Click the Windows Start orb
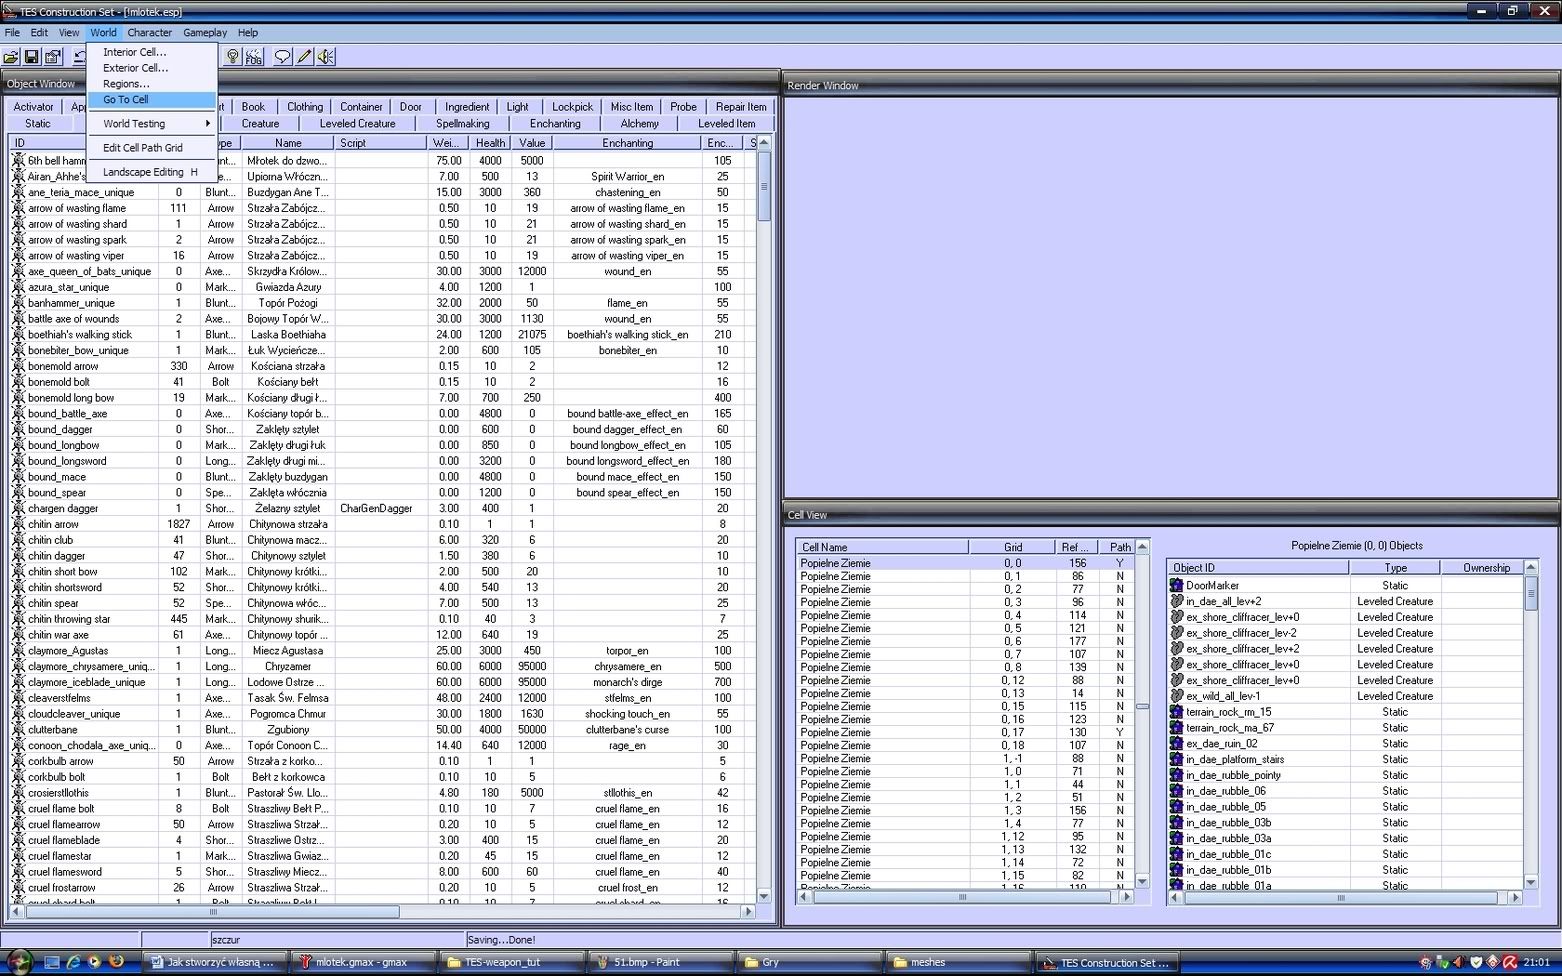Viewport: 1562px width, 976px height. (19, 962)
